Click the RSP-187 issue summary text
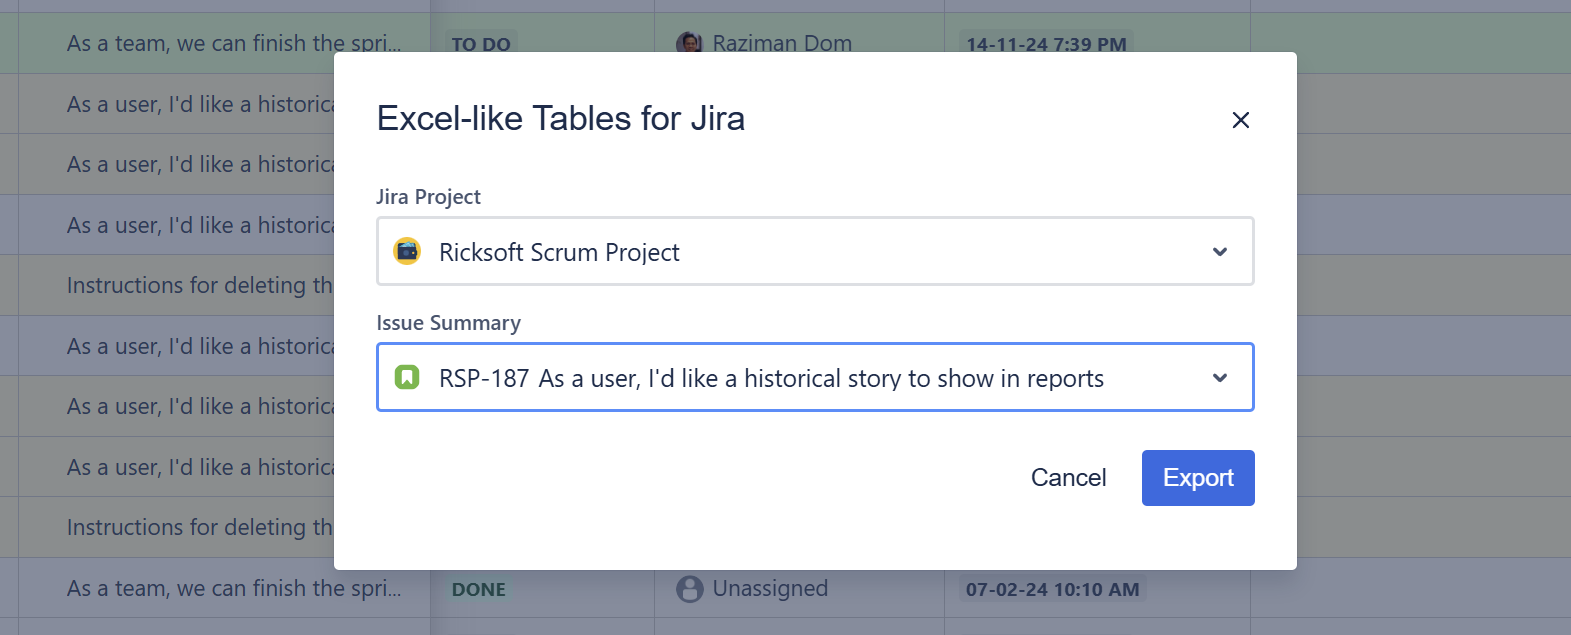Viewport: 1571px width, 635px height. point(770,378)
